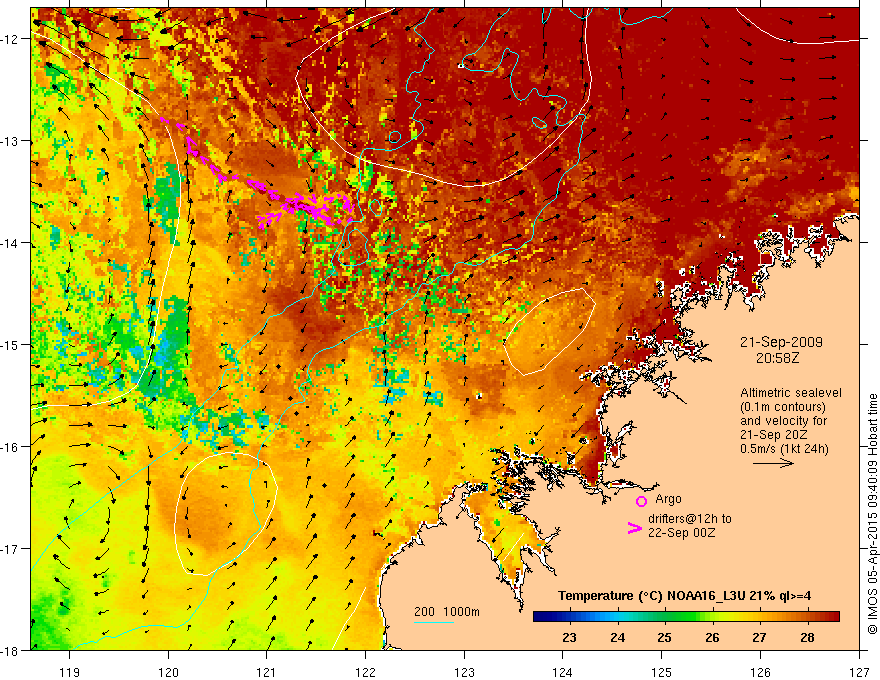880x680 pixels.
Task: Click the '0.5m/s (1kt 24h)' label
Action: click(784, 449)
